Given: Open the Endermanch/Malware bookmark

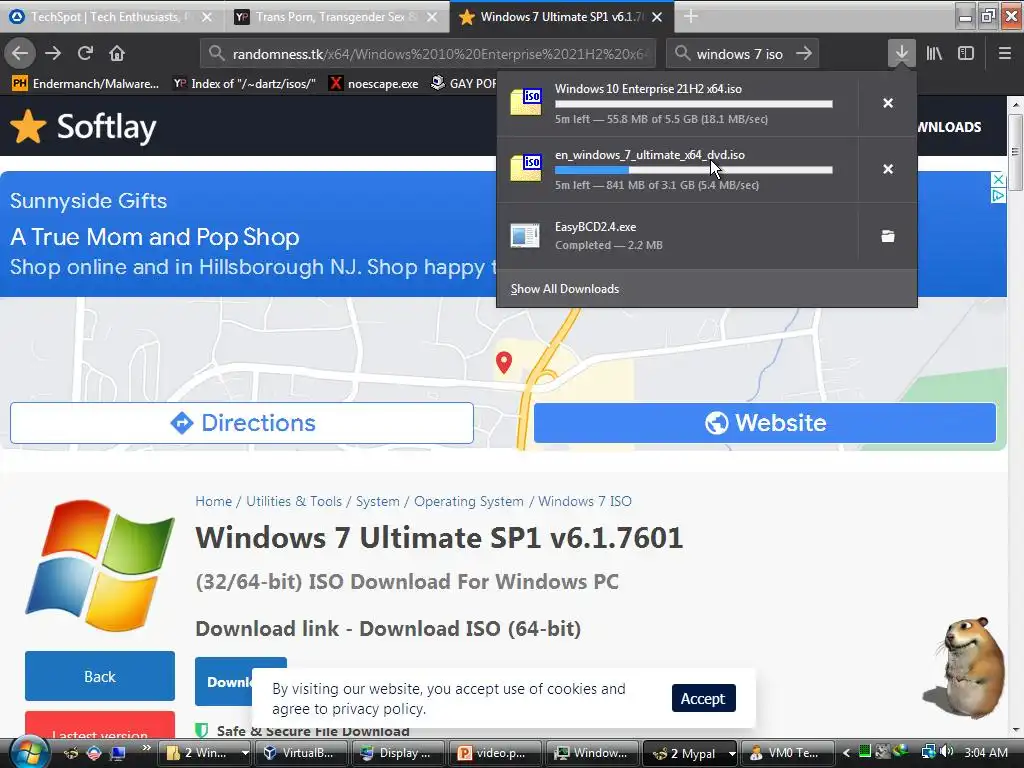Looking at the screenshot, I should tap(86, 84).
